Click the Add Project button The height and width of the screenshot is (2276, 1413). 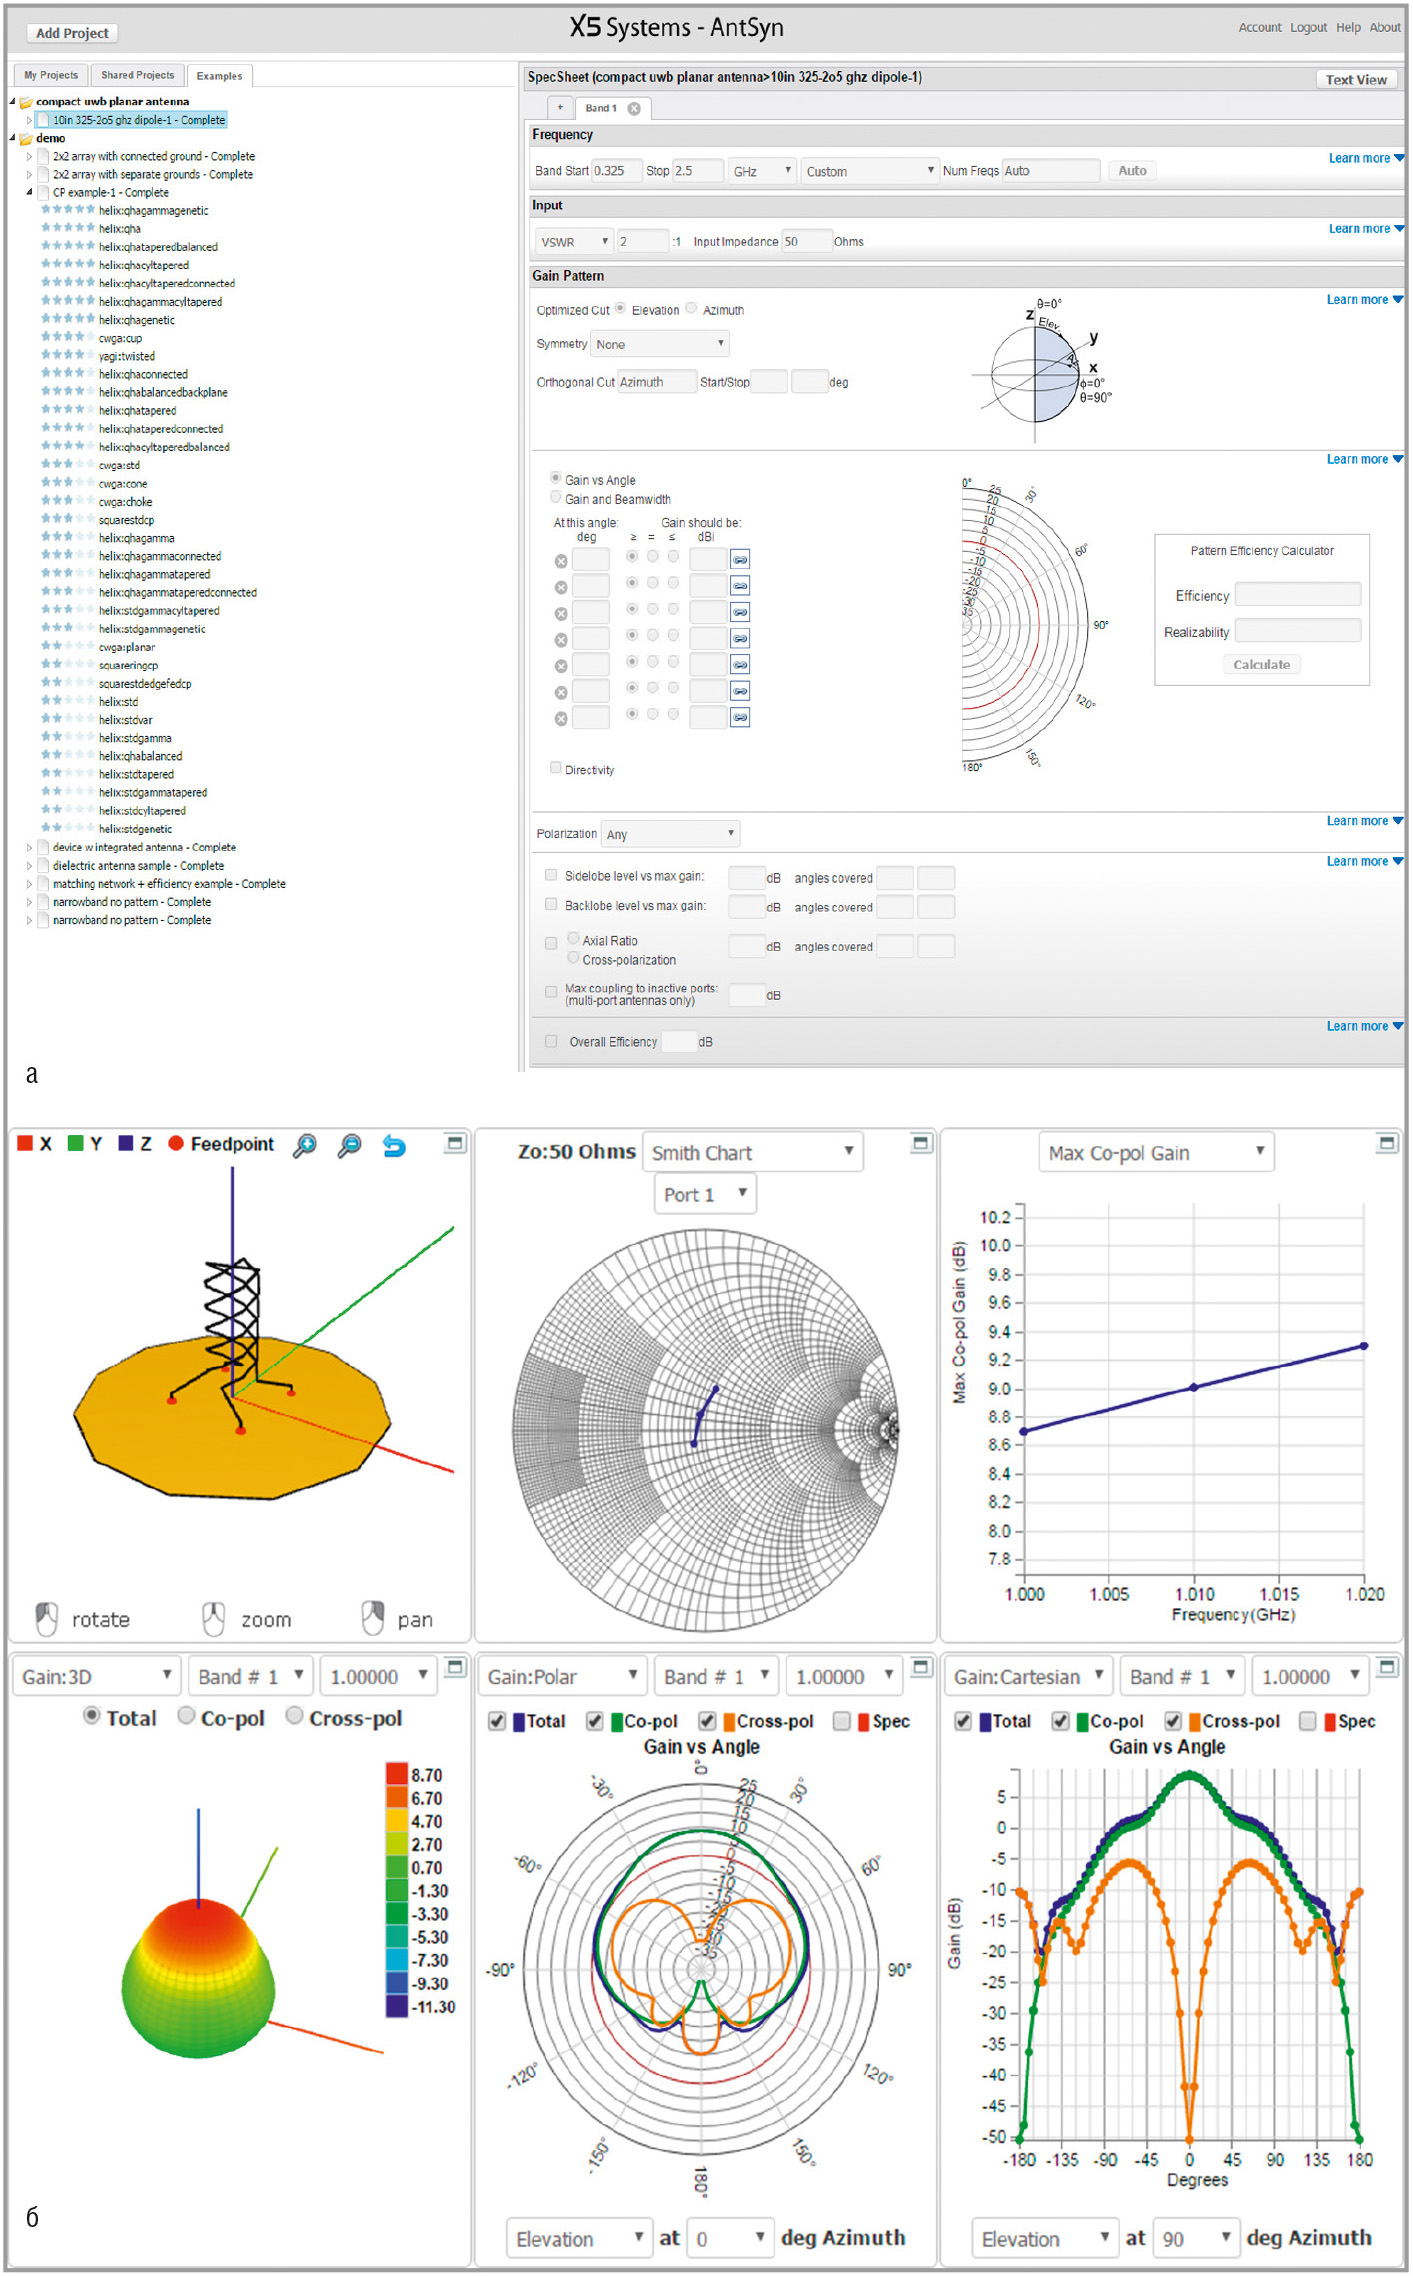72,33
